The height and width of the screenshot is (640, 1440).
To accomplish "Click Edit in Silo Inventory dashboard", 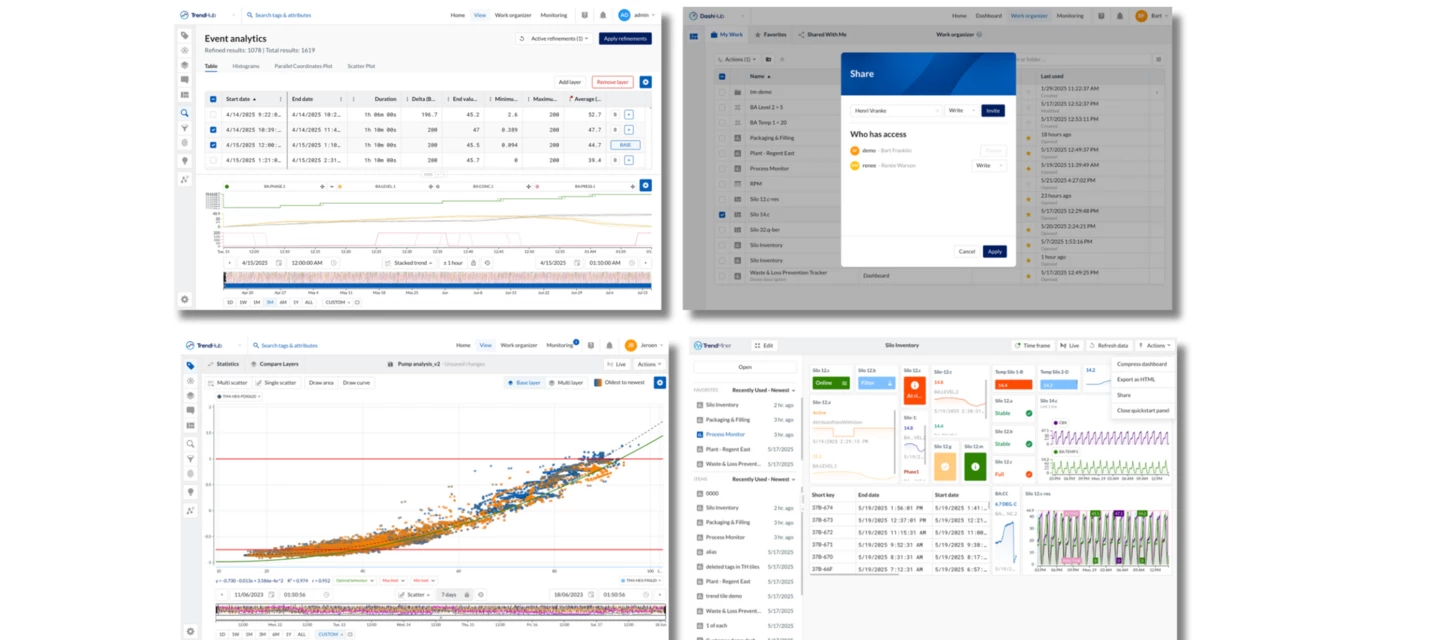I will coord(763,345).
